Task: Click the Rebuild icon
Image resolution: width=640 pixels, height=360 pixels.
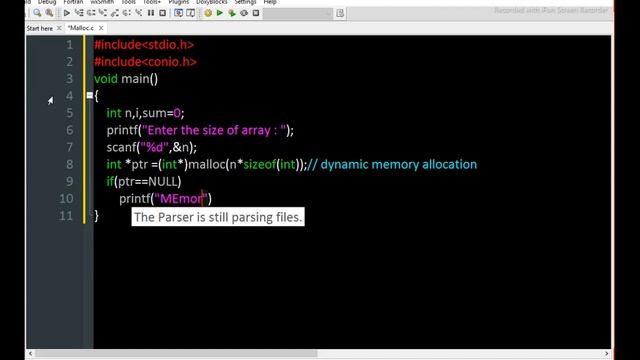Action: pos(244,13)
